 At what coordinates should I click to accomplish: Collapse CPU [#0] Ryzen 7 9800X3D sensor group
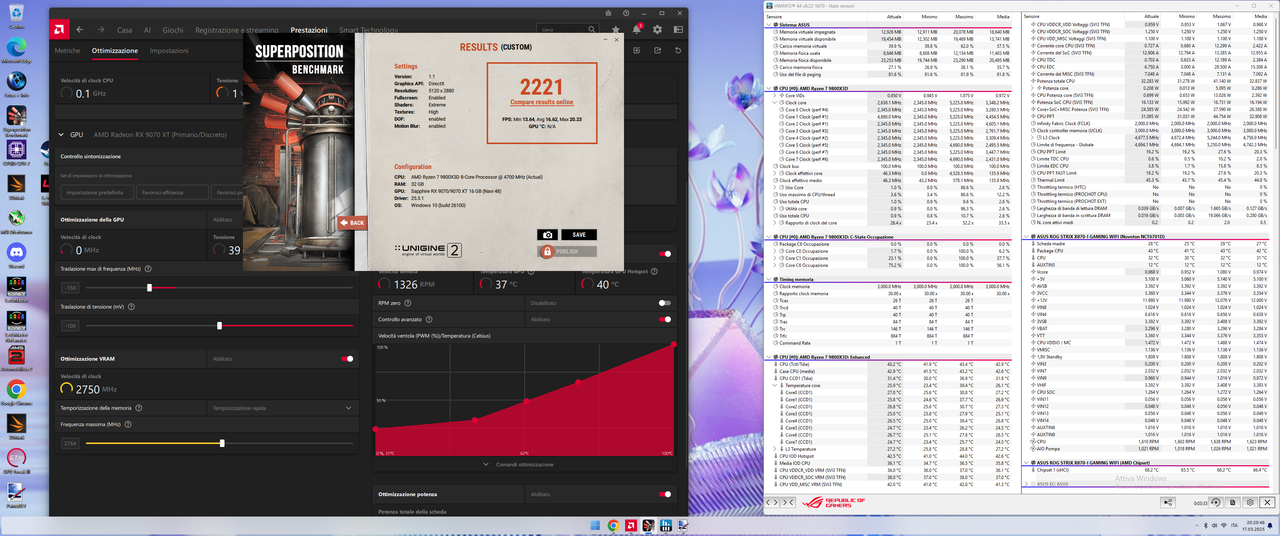point(768,88)
